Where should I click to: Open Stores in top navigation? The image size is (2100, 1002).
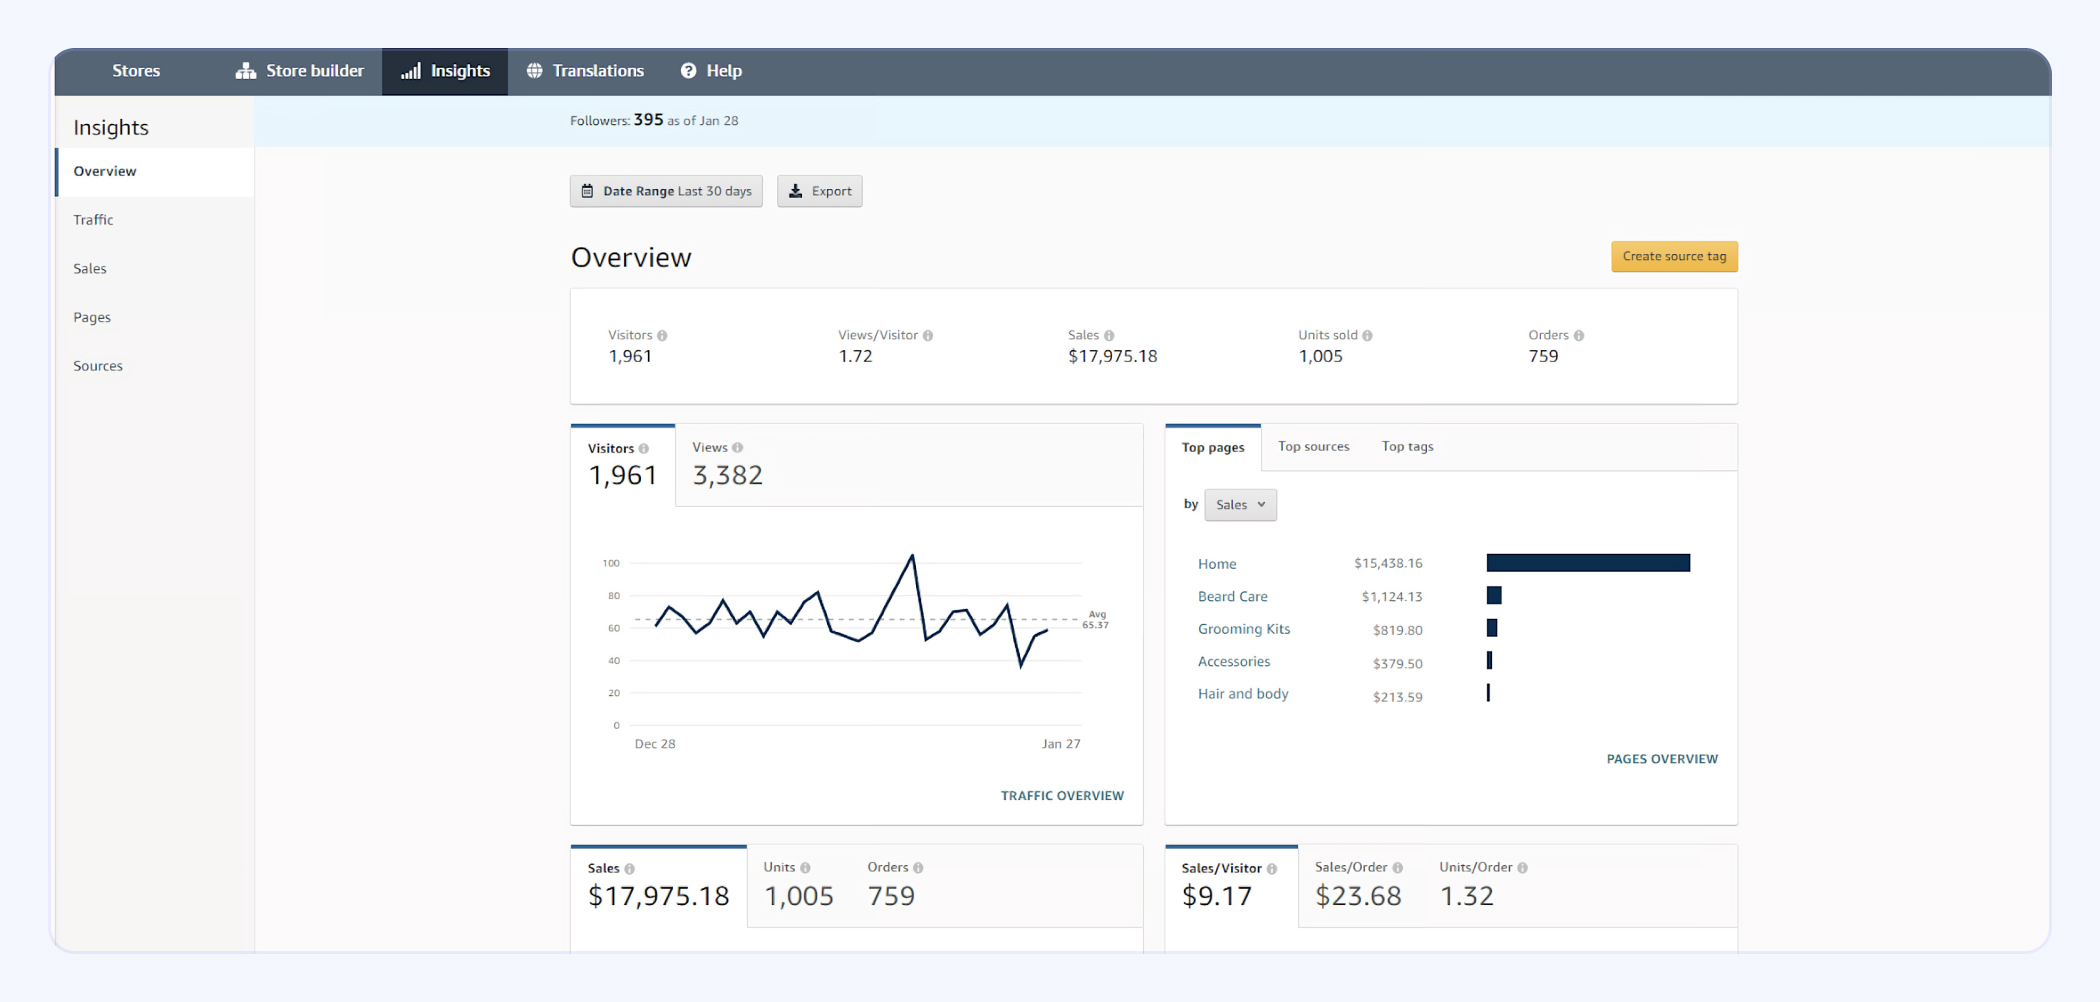point(136,71)
